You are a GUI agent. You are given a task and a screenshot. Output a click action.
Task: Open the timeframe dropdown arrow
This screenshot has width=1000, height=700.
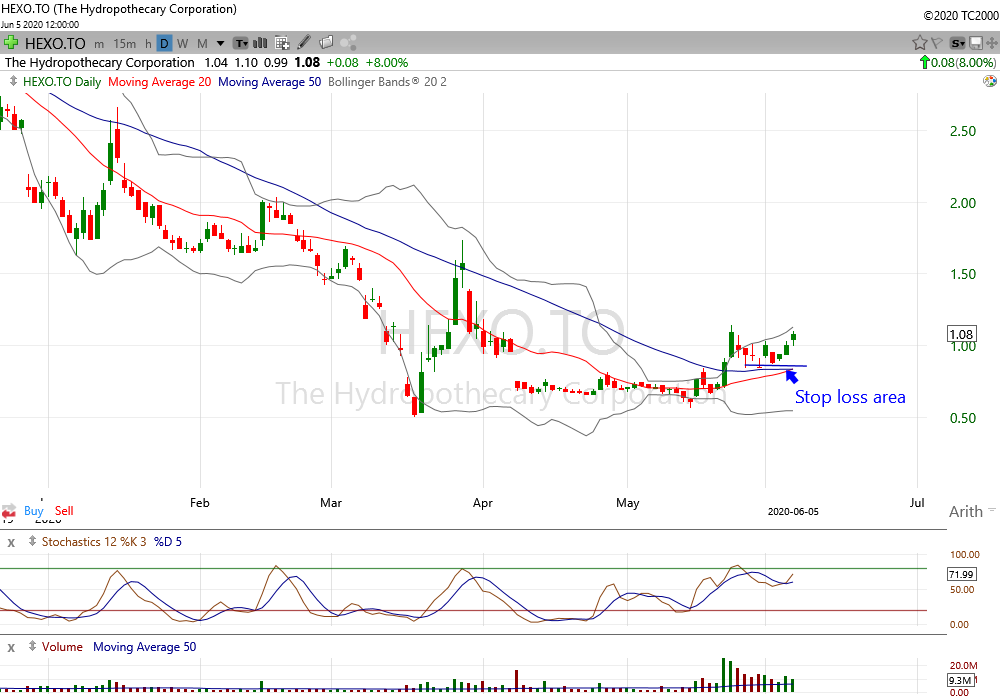click(221, 44)
